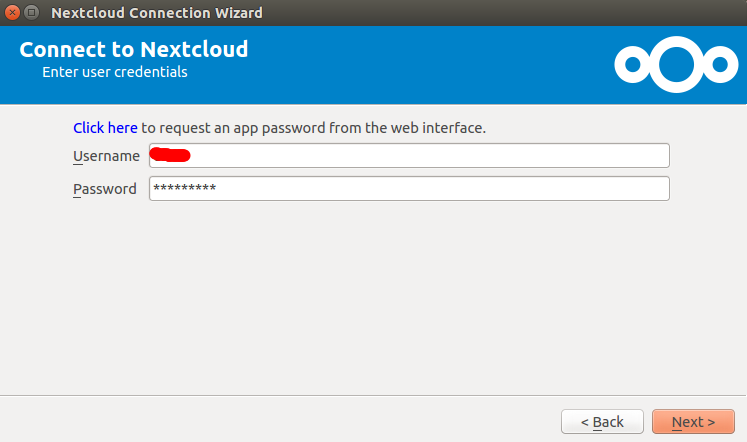
Task: Open the 'Click here' app password link
Action: 105,128
